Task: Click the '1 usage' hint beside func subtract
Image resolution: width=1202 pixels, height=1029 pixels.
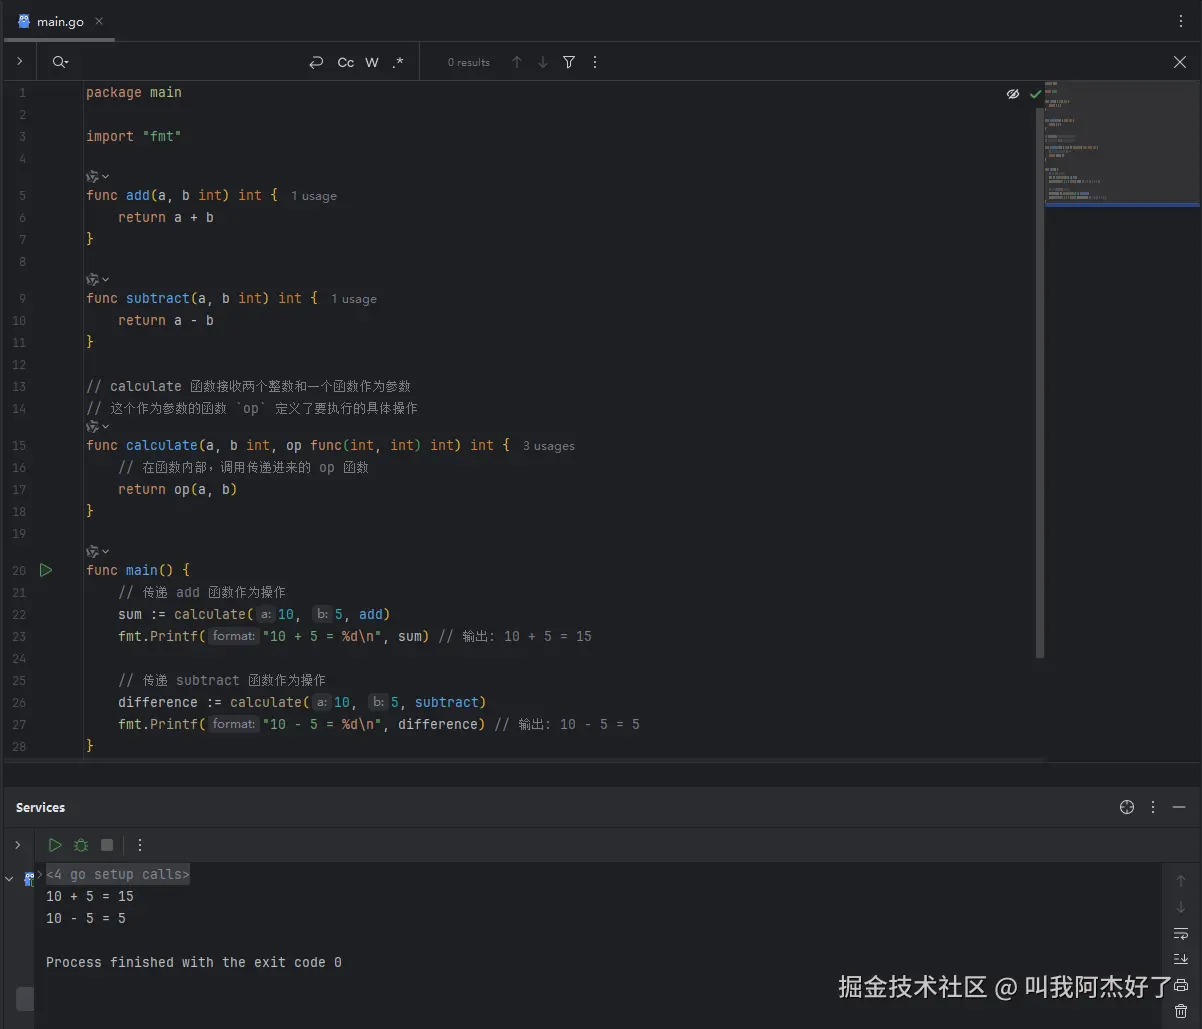Action: tap(354, 299)
